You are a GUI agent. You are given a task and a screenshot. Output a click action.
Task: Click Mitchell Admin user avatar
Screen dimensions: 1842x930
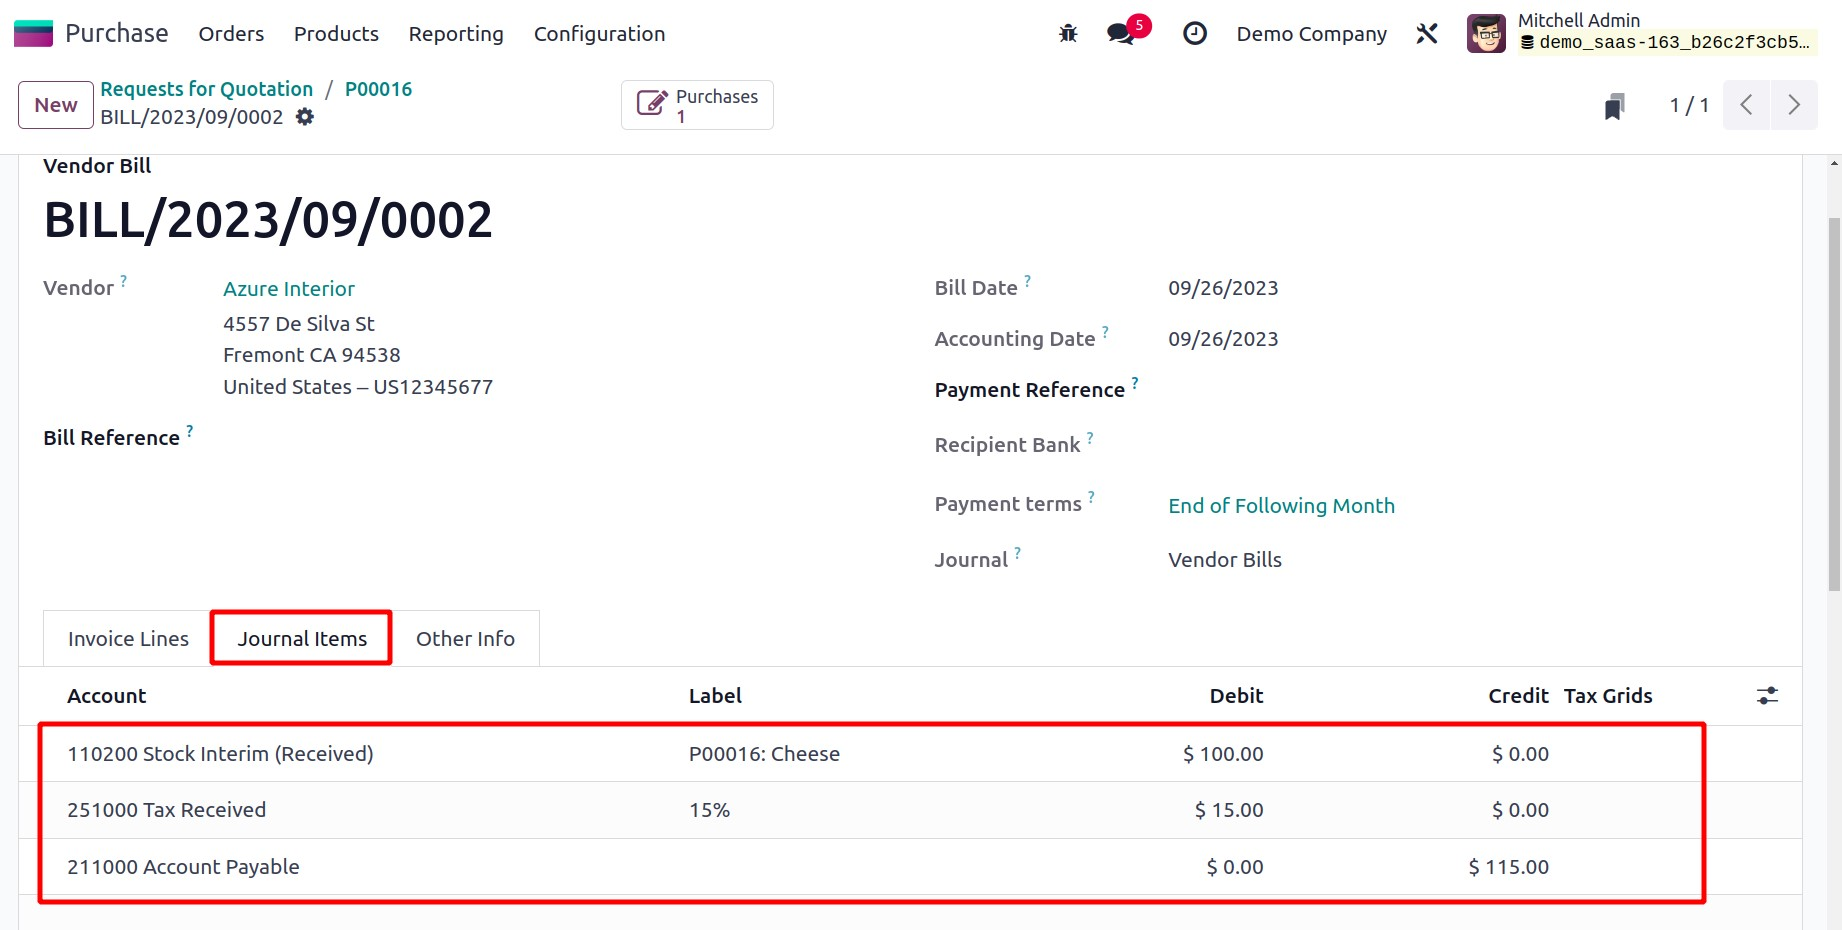pos(1486,34)
